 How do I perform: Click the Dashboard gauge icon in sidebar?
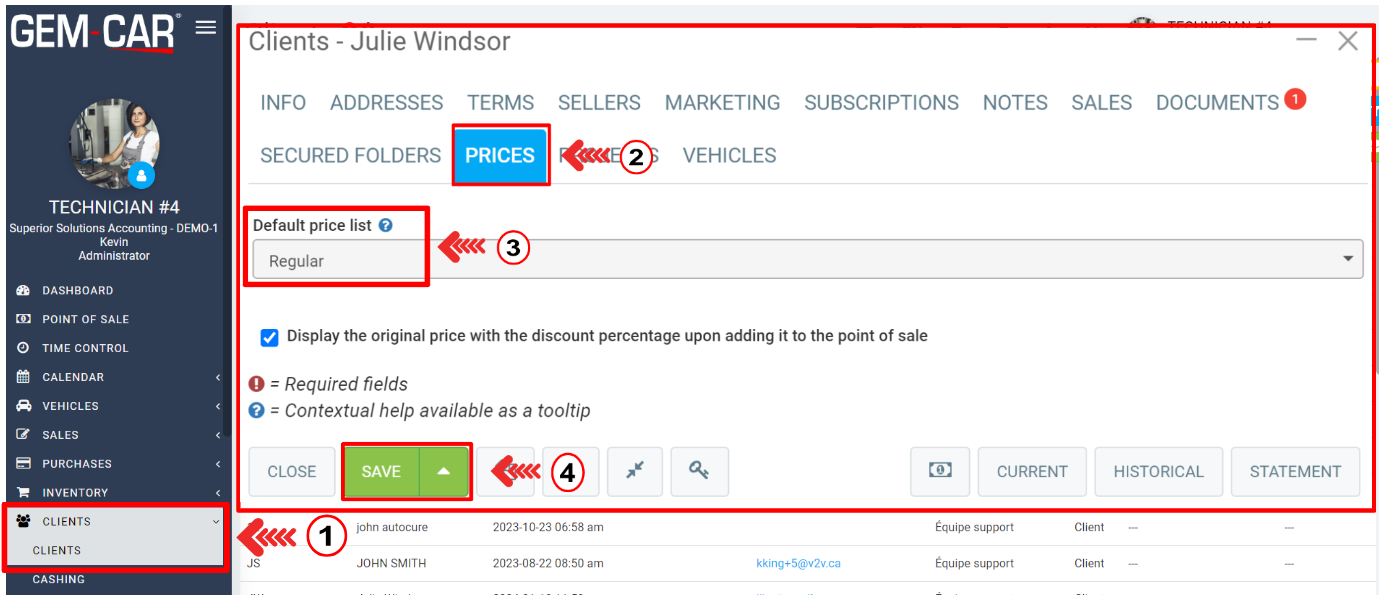[x=23, y=290]
